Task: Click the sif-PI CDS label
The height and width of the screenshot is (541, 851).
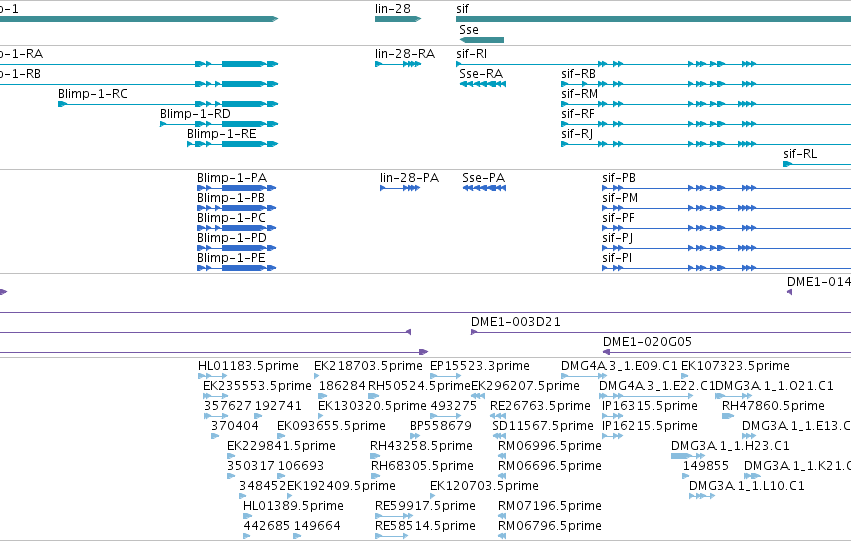Action: point(617,258)
